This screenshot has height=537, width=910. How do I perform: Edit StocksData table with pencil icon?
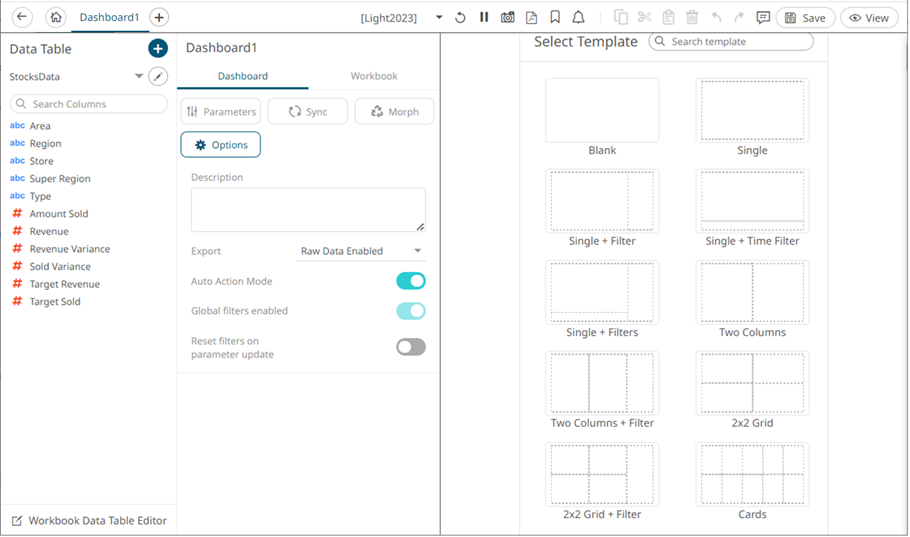tap(158, 77)
